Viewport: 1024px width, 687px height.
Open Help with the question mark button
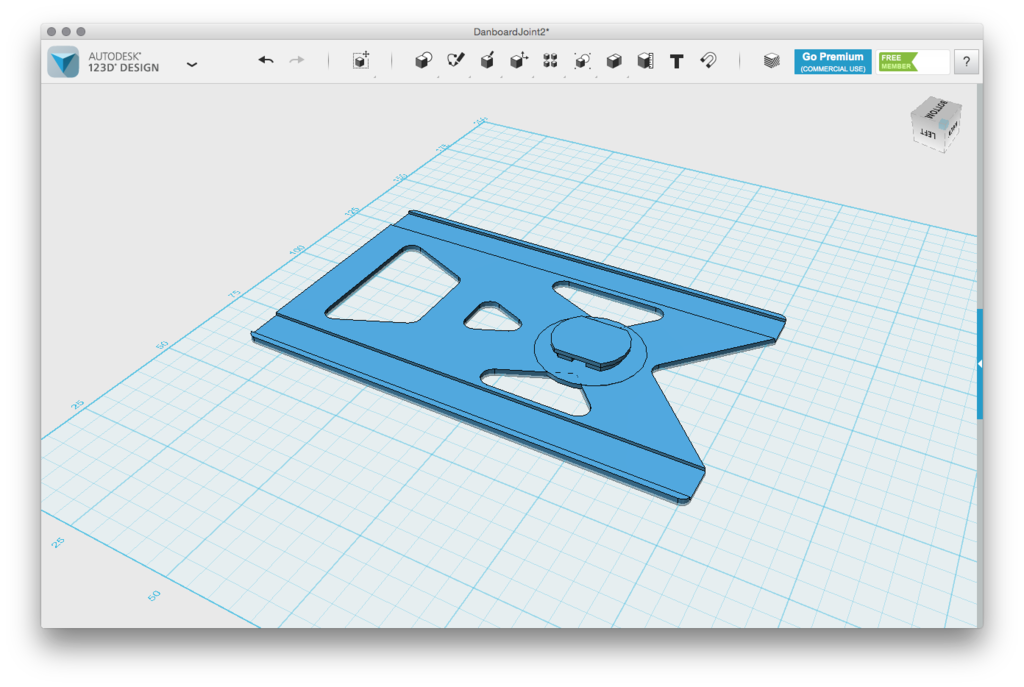point(966,62)
